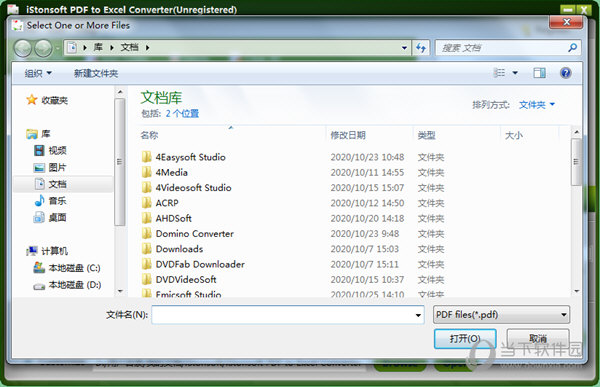Select the Emicsoft Studio folder name

tap(188, 294)
